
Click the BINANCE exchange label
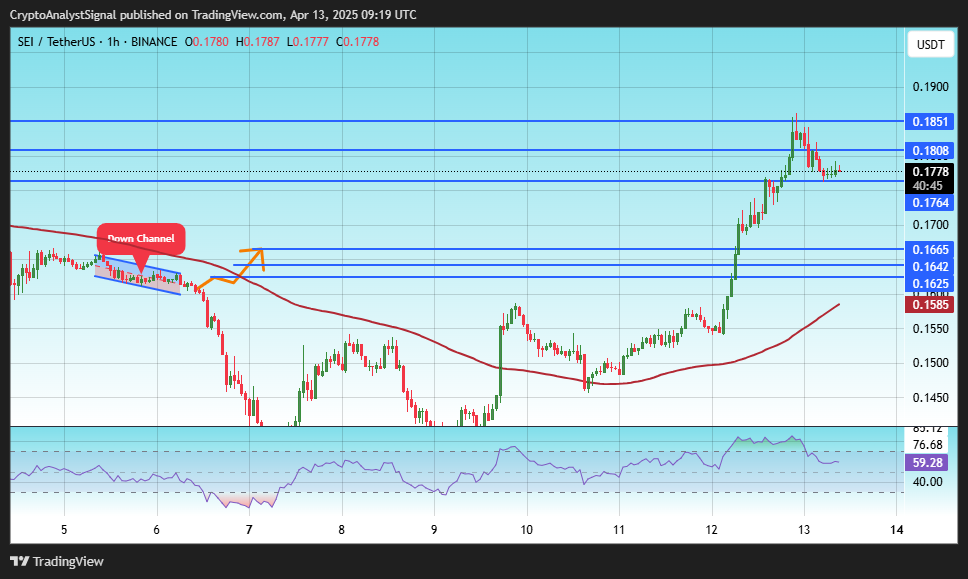[x=154, y=42]
